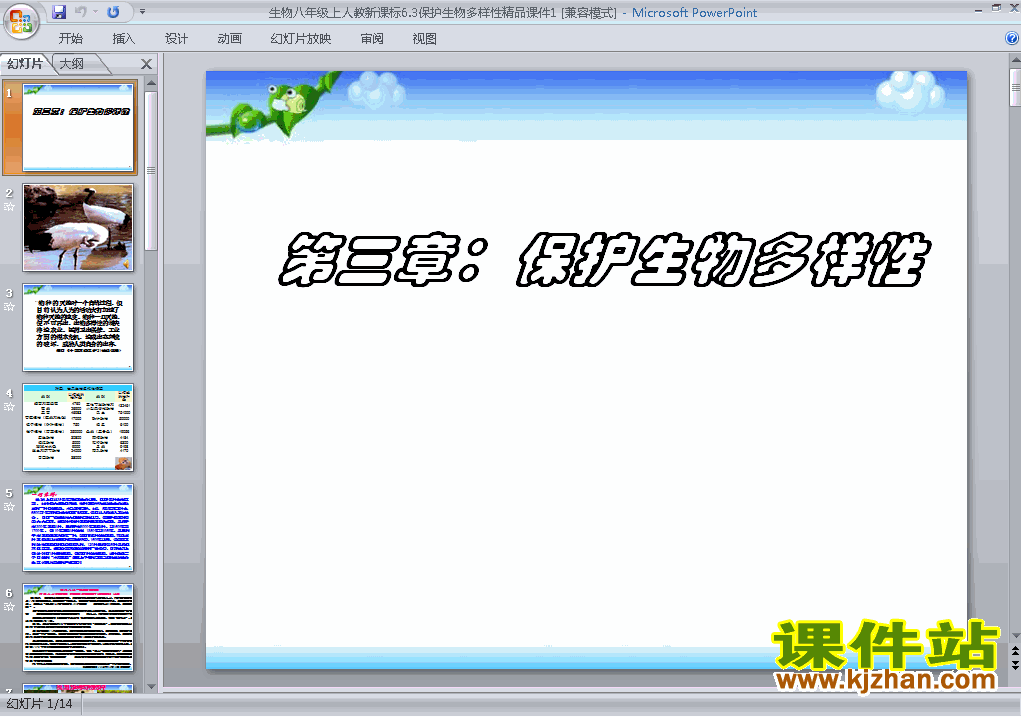
Task: Open the 动画 ribbon tab
Action: coord(229,39)
